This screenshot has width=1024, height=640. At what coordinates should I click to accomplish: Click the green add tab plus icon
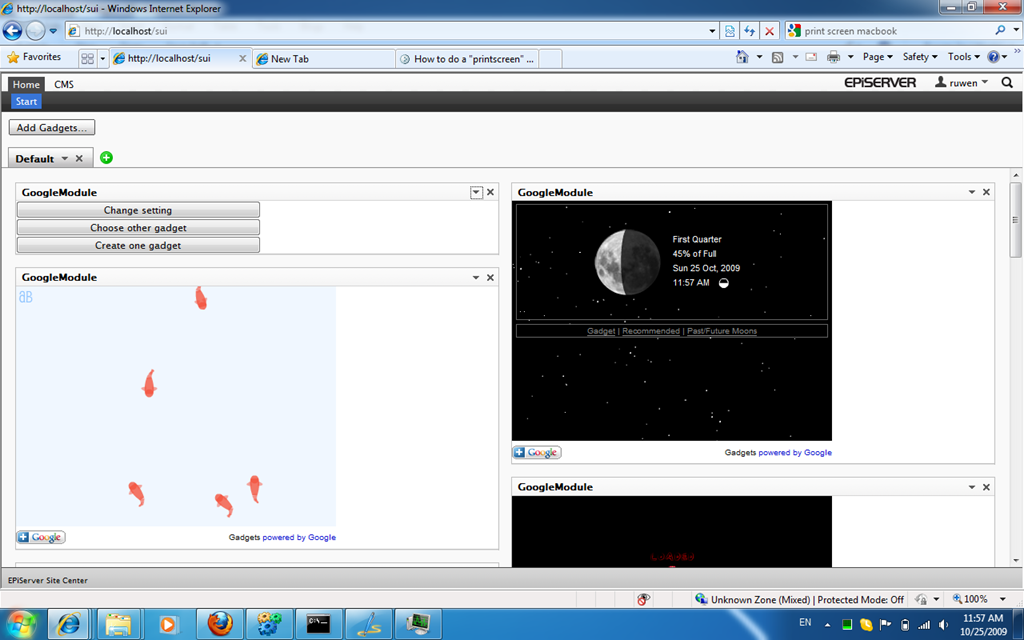107,158
